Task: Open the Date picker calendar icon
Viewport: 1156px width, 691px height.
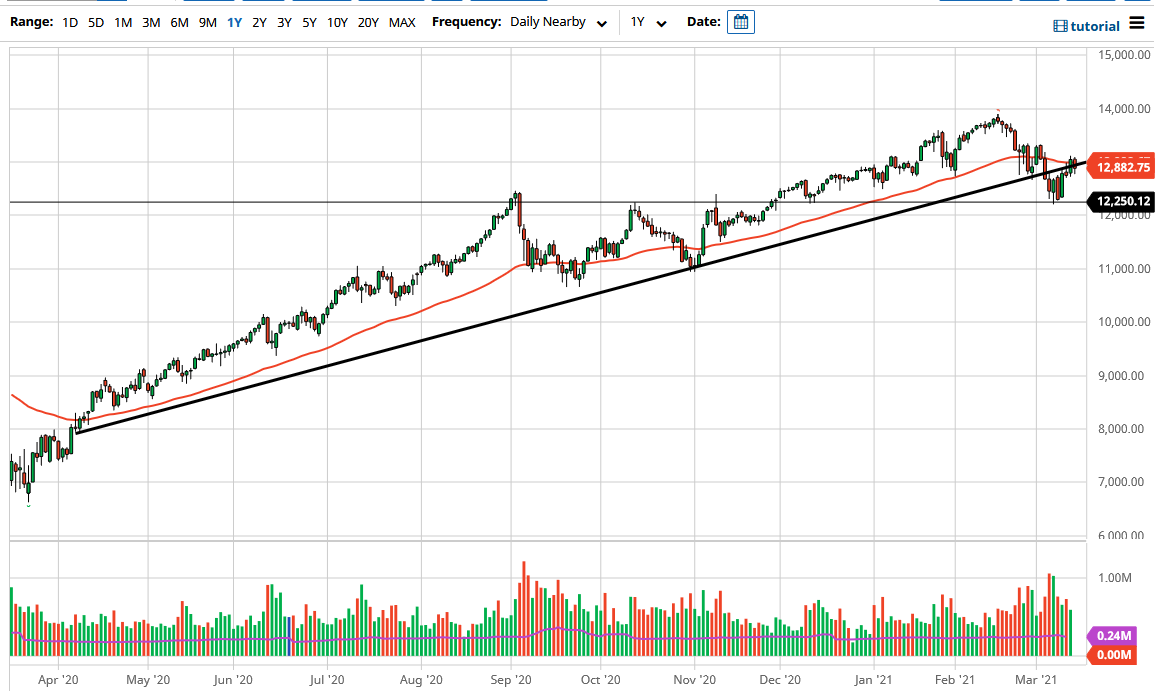Action: pos(741,21)
